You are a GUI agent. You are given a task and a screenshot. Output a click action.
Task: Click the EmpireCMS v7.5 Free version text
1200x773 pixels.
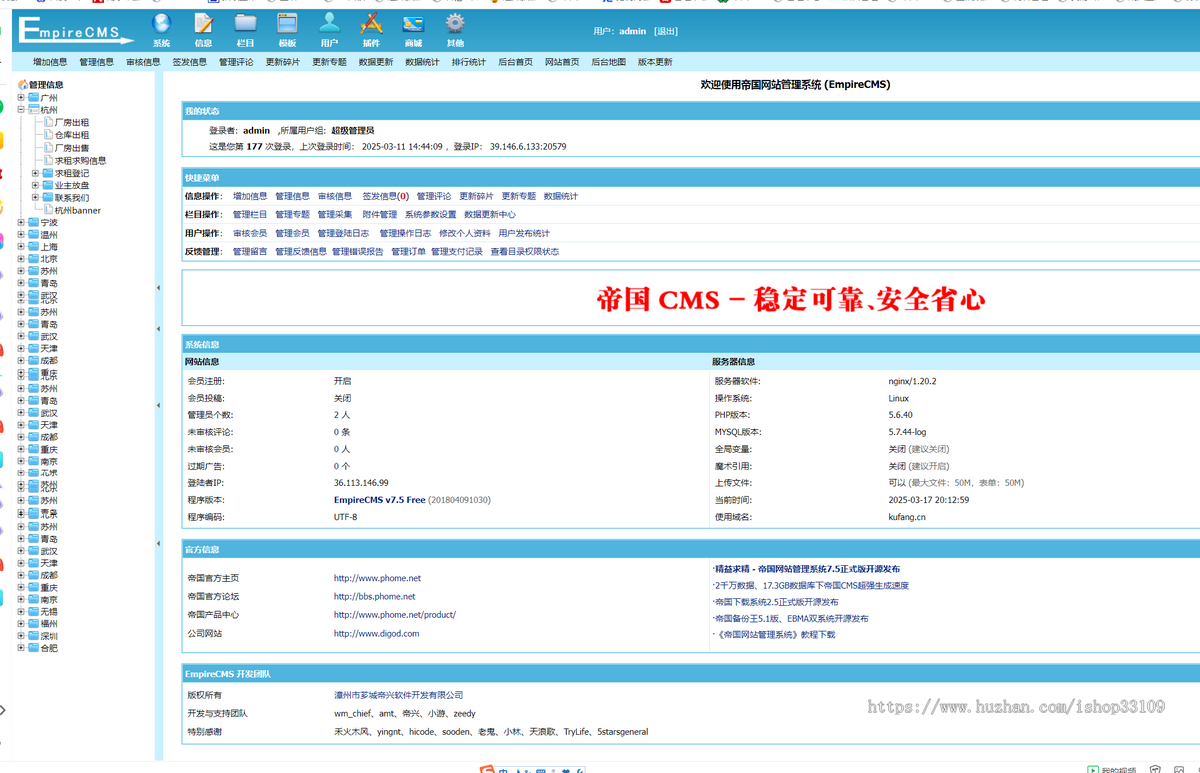(380, 500)
